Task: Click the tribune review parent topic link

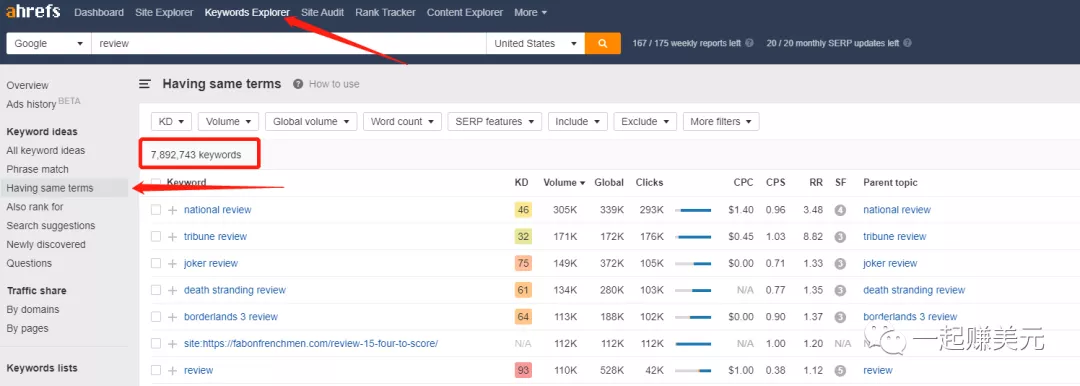Action: click(894, 236)
